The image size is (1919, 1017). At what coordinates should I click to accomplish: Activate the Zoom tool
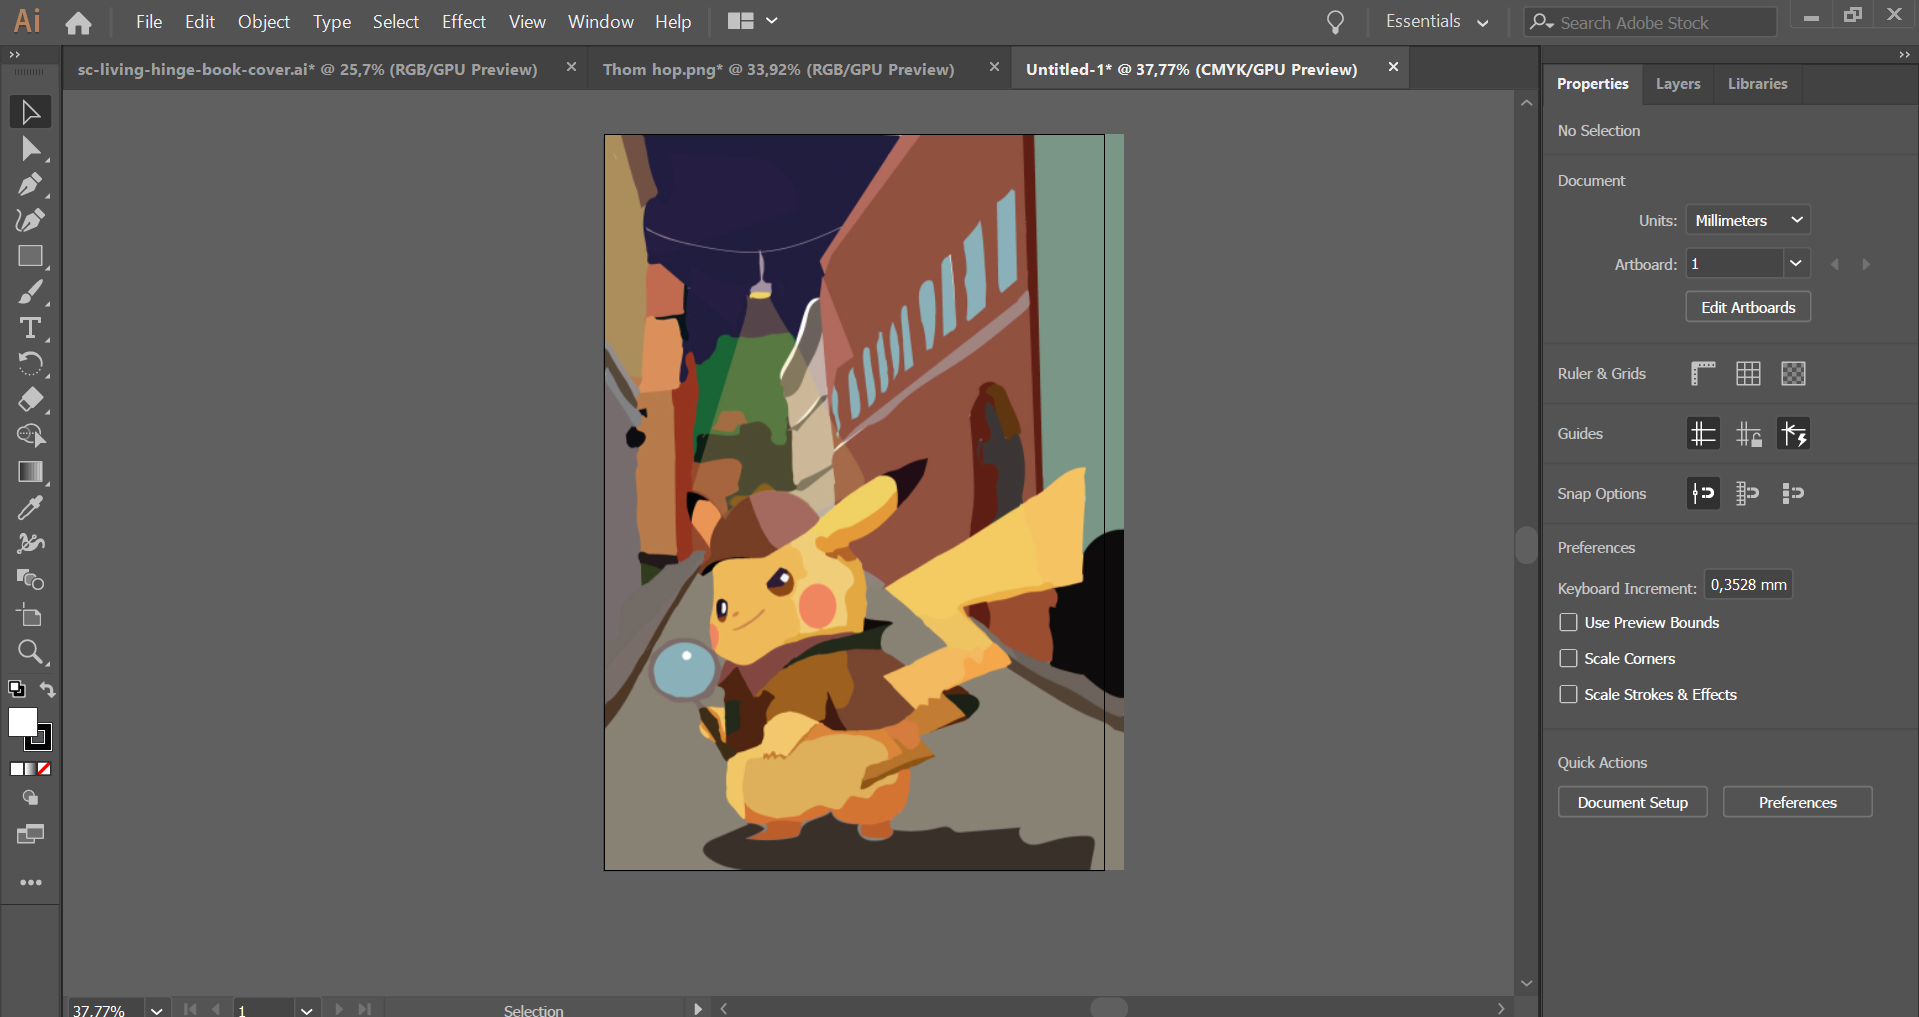[30, 652]
